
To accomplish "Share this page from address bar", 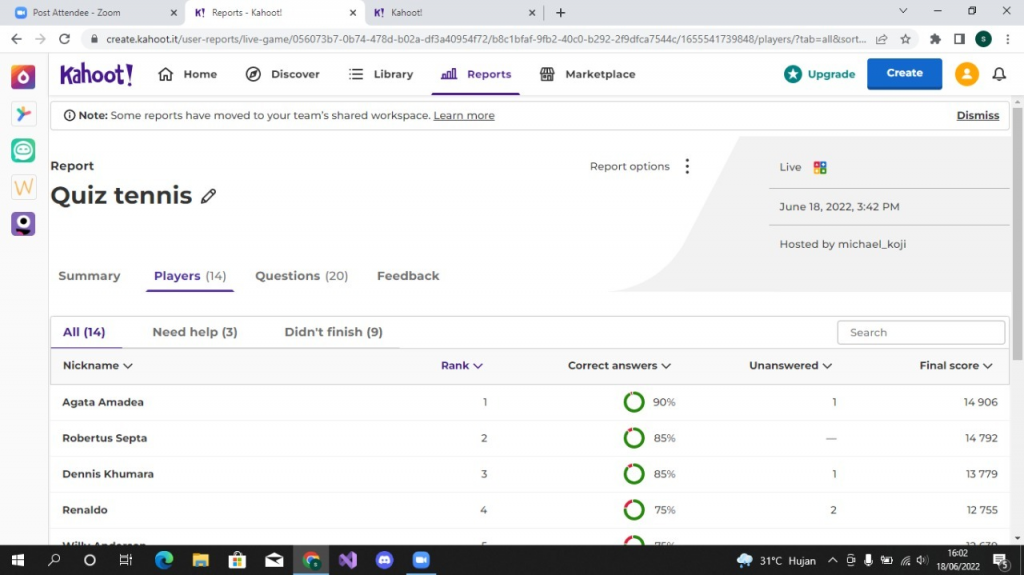I will point(882,39).
